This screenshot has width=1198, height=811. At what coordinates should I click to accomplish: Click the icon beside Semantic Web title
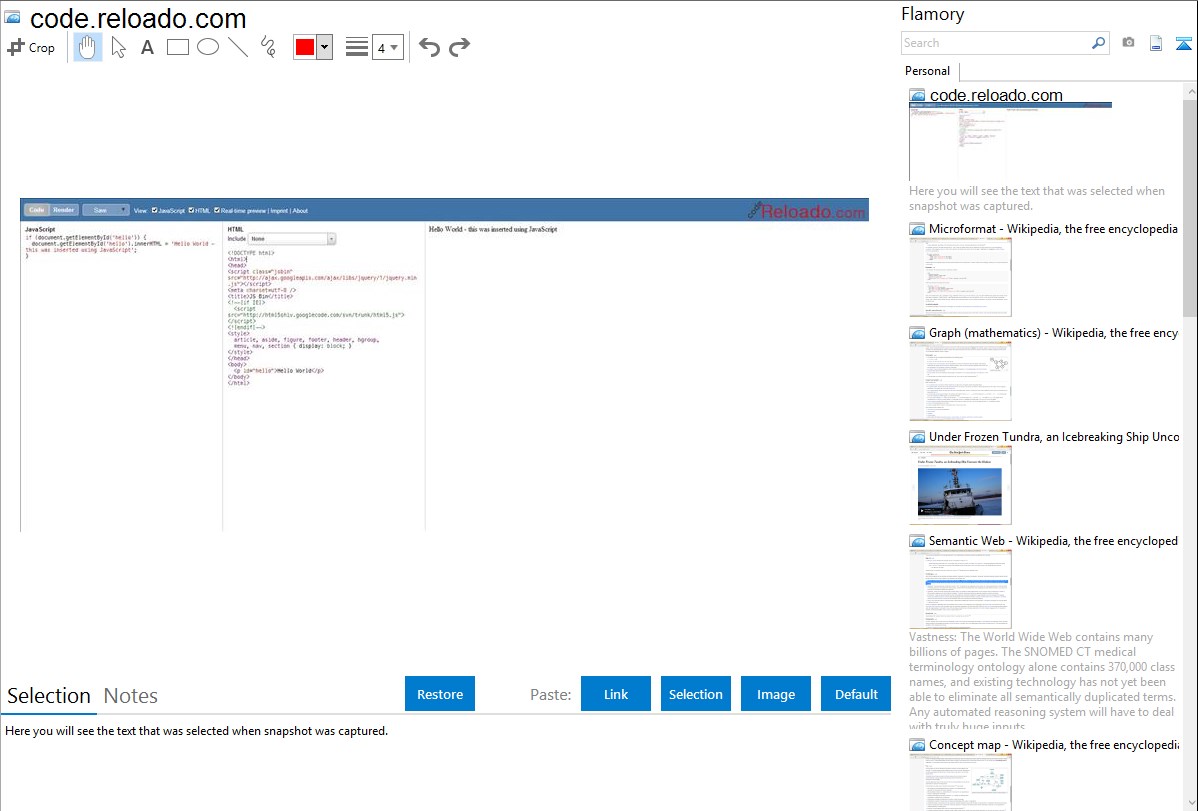point(917,541)
